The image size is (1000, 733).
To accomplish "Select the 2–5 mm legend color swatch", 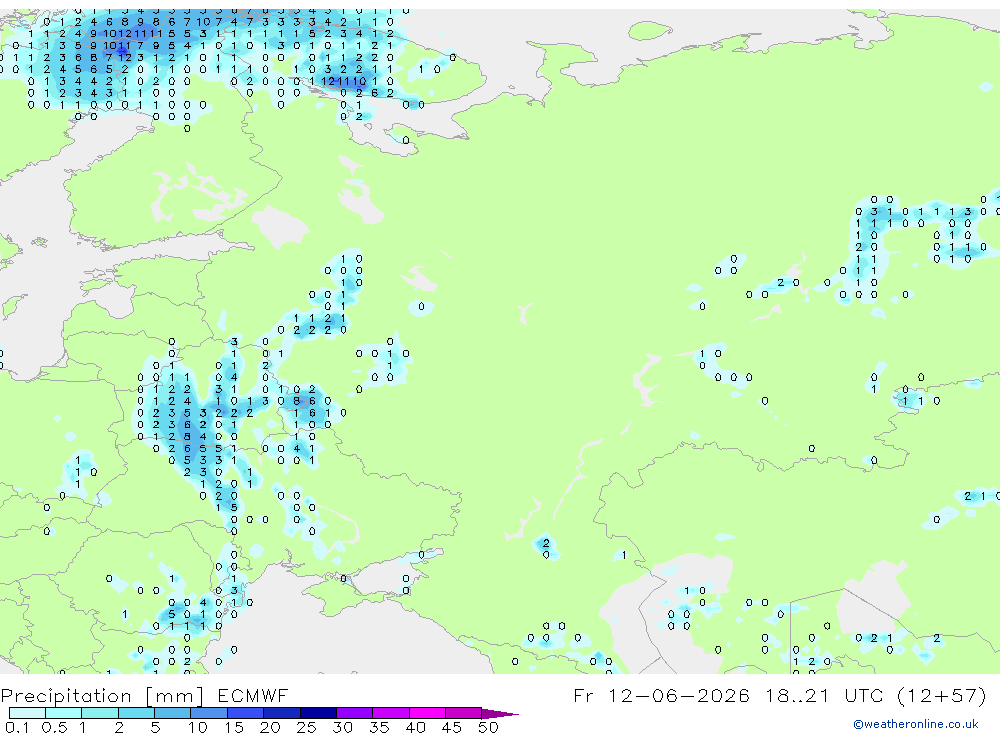I will tap(136, 713).
